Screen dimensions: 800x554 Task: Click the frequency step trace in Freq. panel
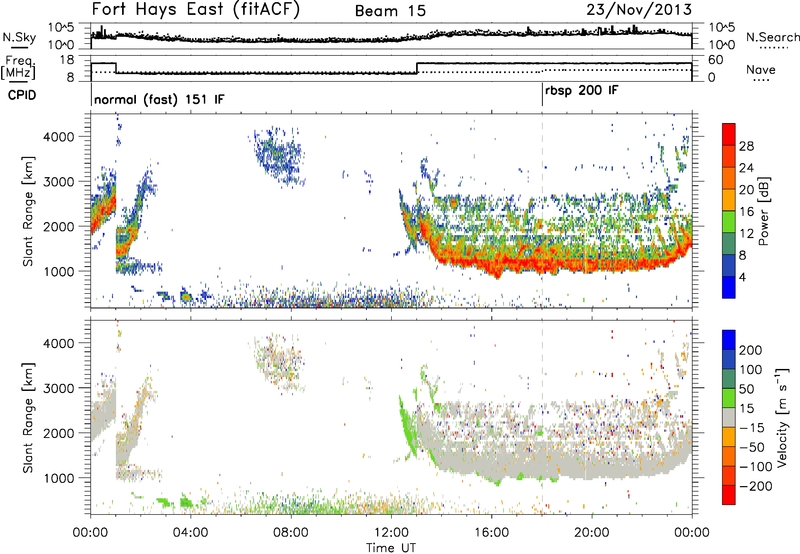(391, 68)
